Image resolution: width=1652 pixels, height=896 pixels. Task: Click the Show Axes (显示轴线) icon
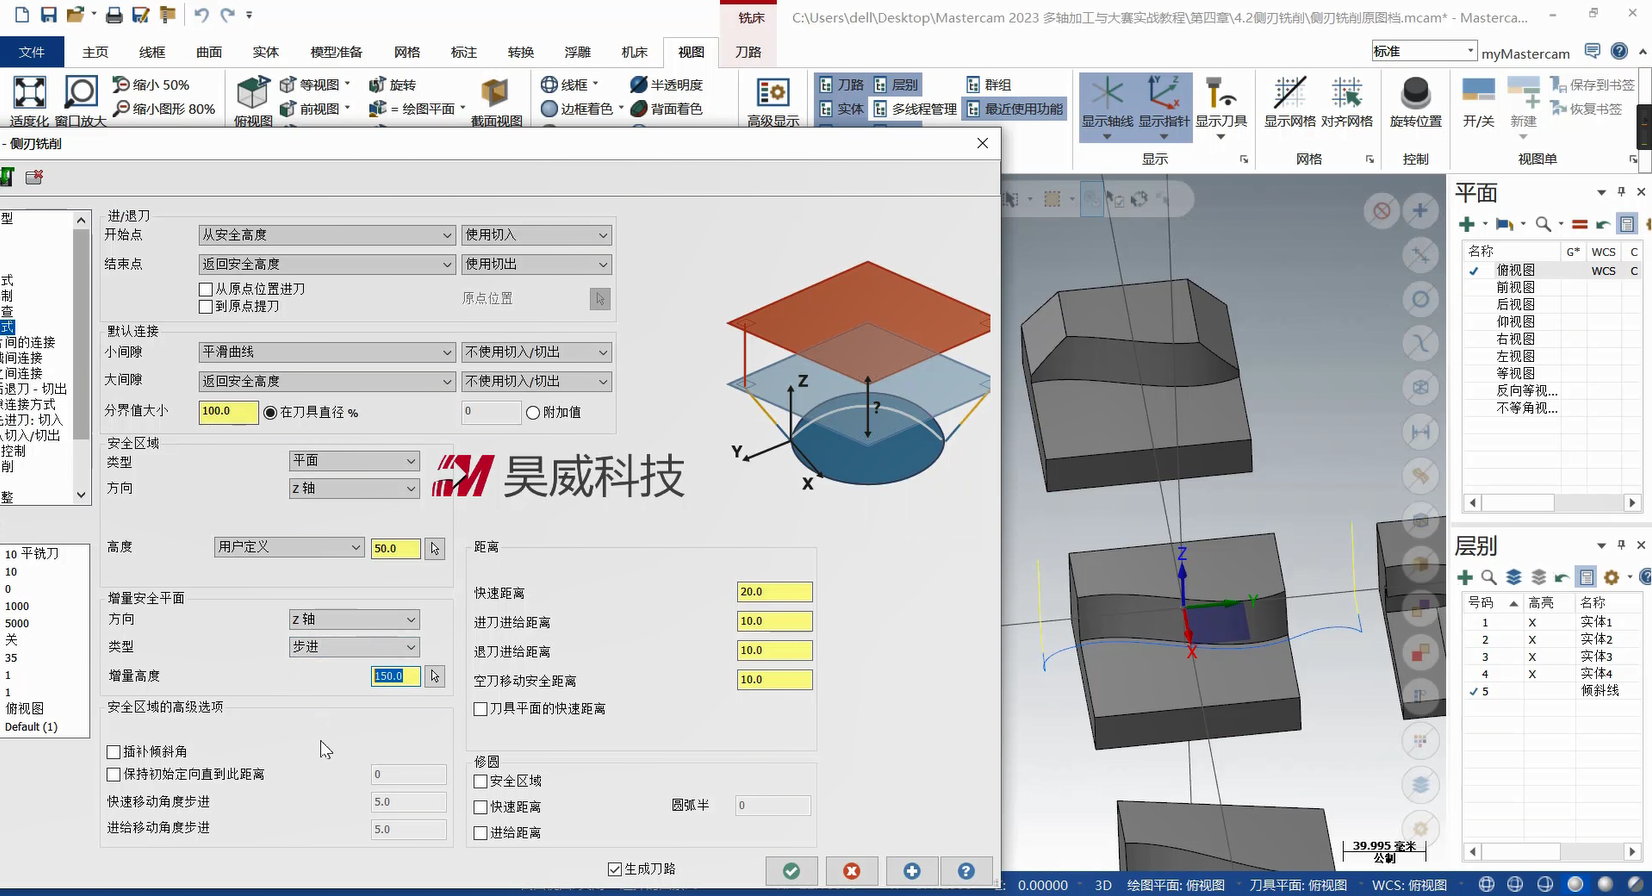point(1106,100)
